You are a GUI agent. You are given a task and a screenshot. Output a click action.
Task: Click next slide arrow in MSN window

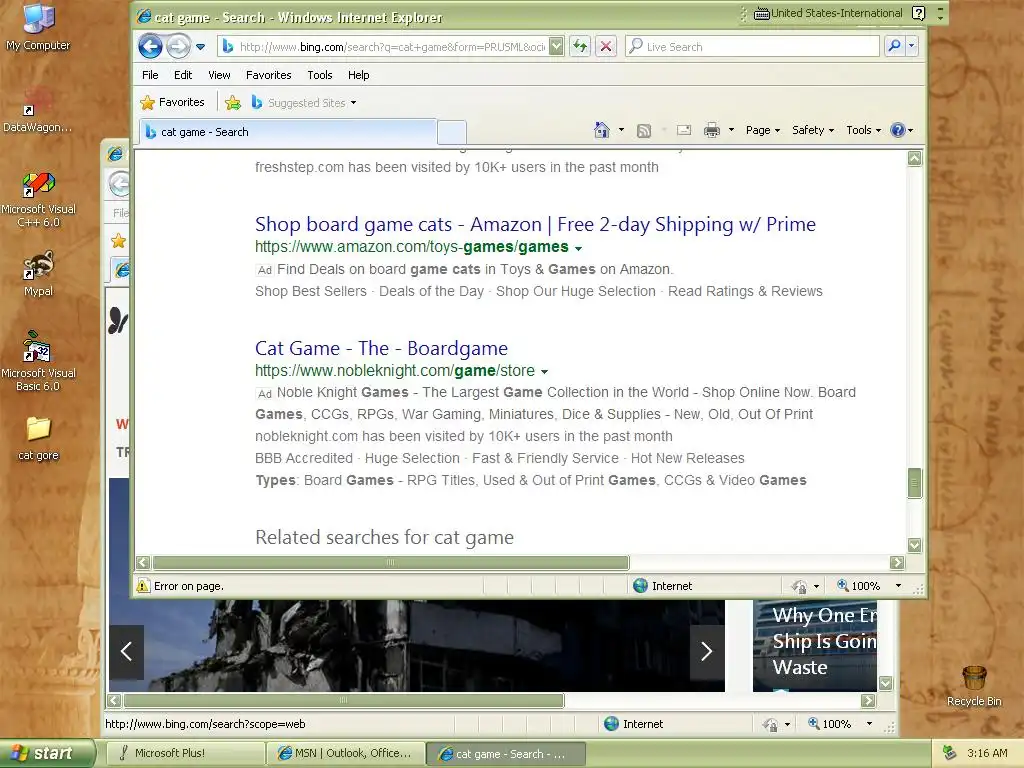tap(707, 651)
